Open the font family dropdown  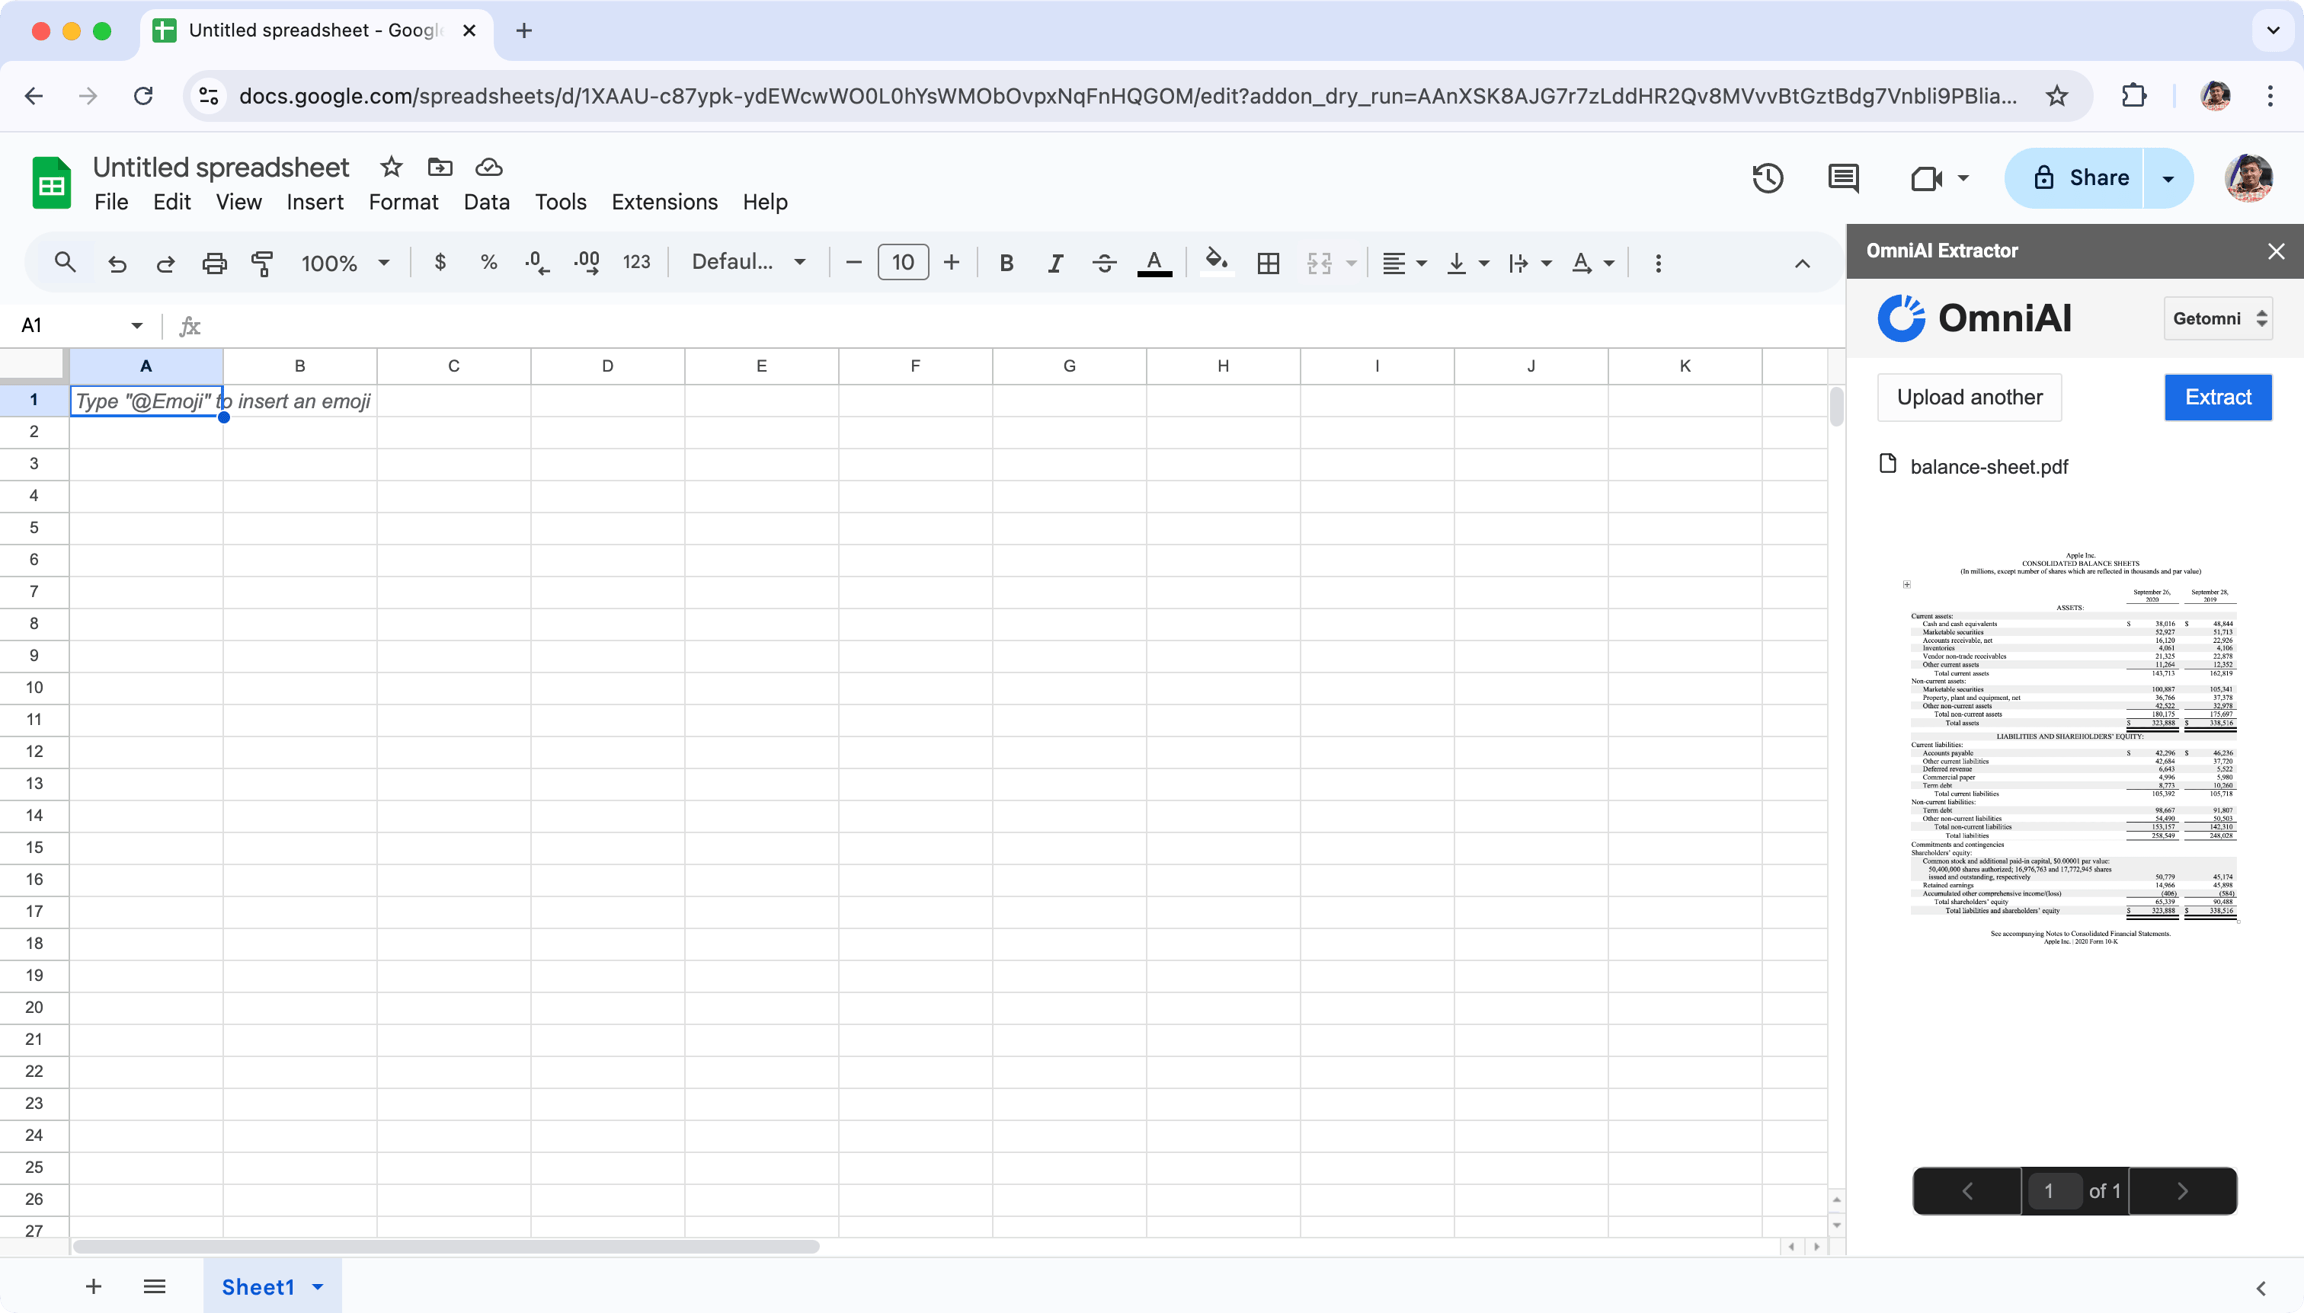click(748, 262)
